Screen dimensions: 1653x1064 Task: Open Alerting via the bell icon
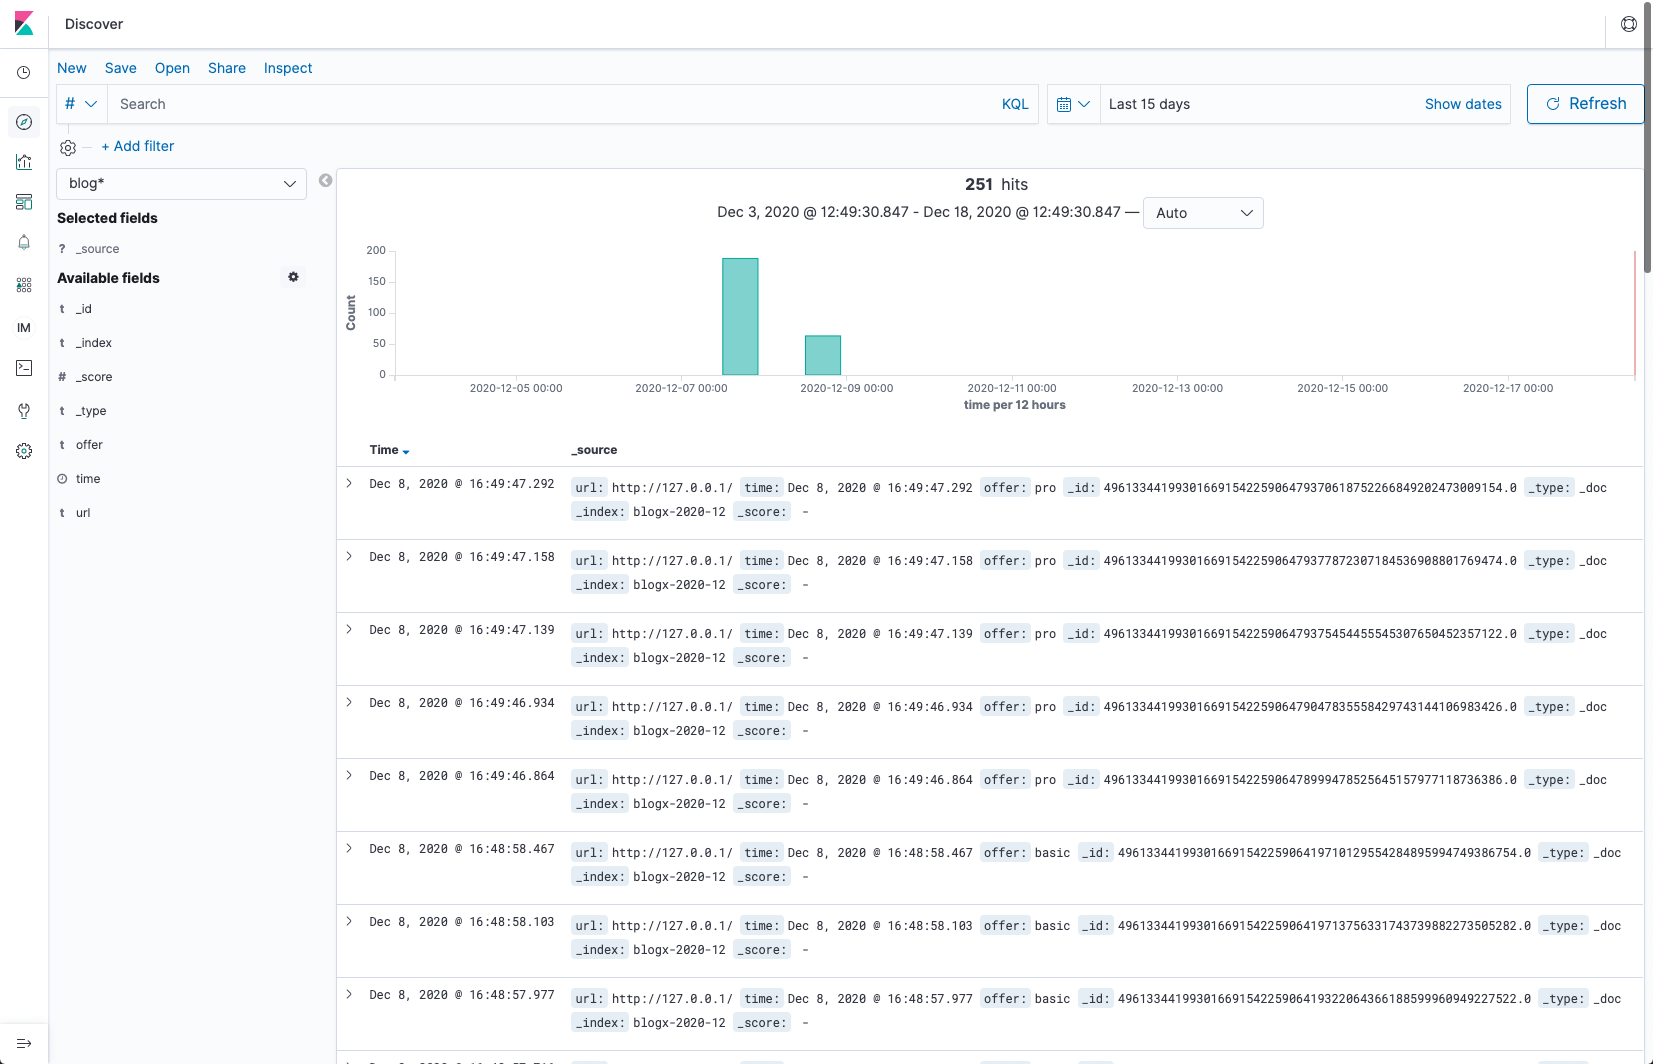point(24,242)
